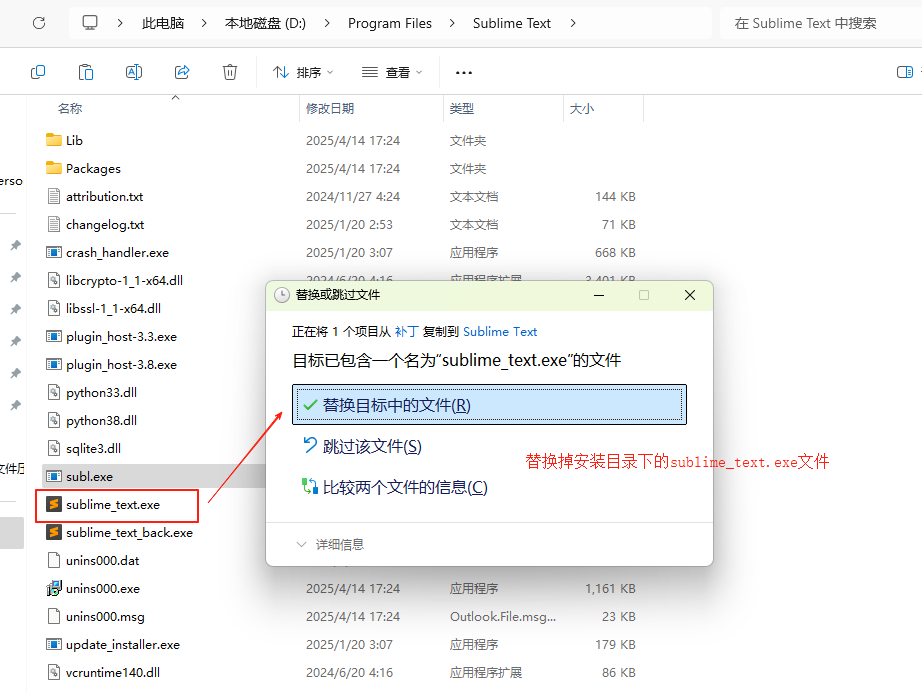Click Sublime Text destination link in dialog
Viewport: 922px width, 693px height.
click(x=500, y=332)
